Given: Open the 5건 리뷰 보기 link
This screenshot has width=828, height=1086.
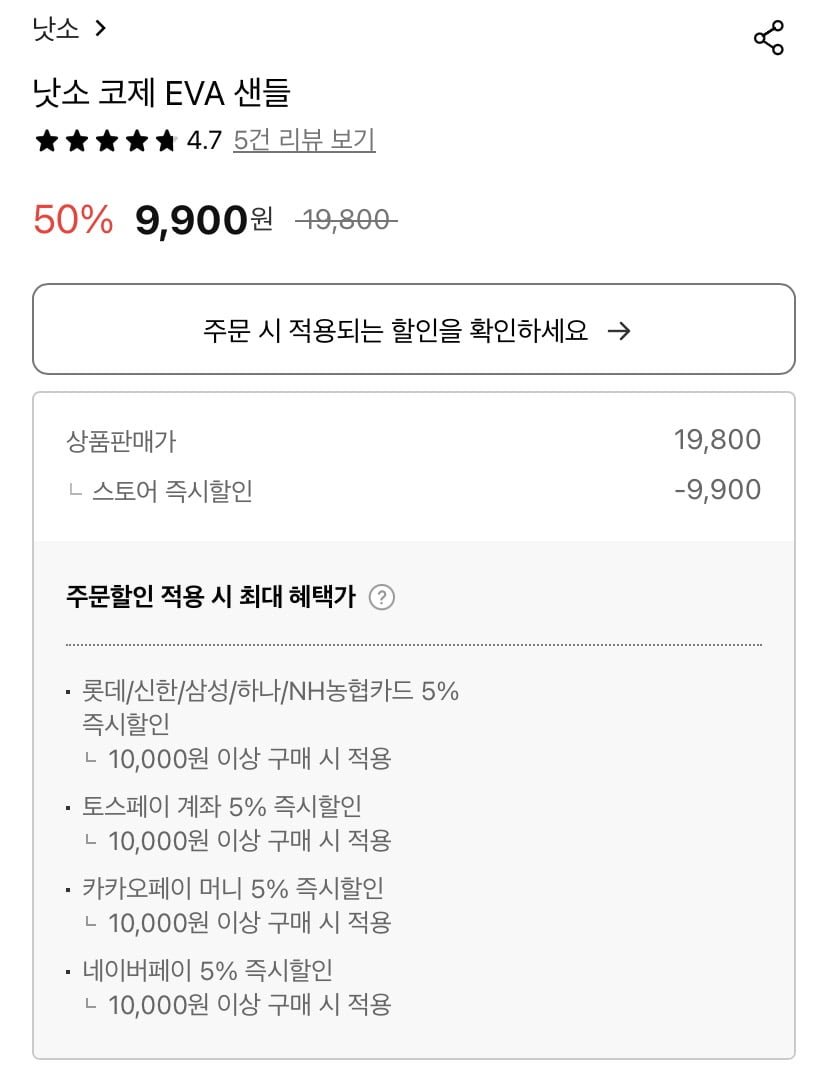Looking at the screenshot, I should pos(304,140).
